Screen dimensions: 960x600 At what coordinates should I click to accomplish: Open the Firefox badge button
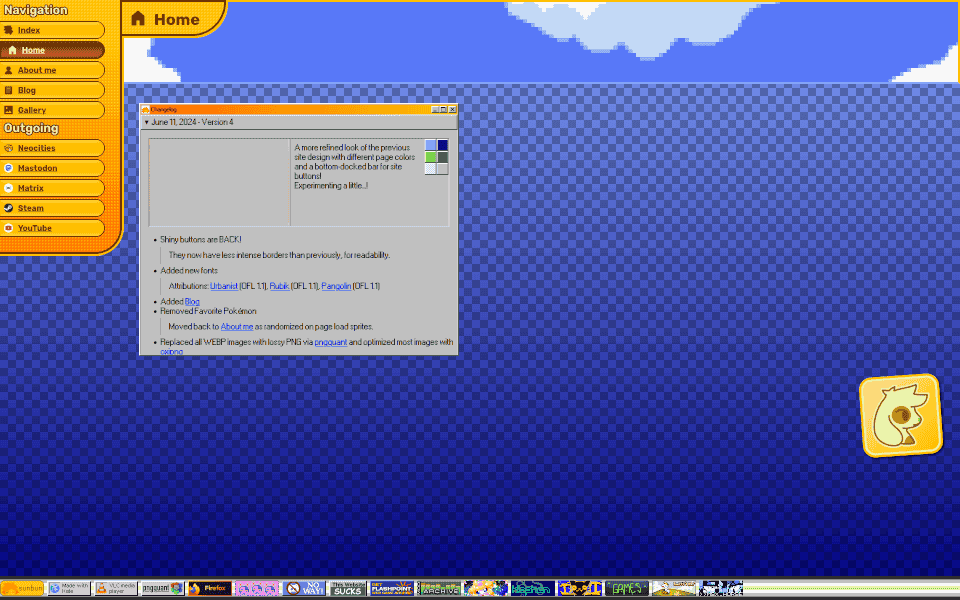pyautogui.click(x=209, y=589)
